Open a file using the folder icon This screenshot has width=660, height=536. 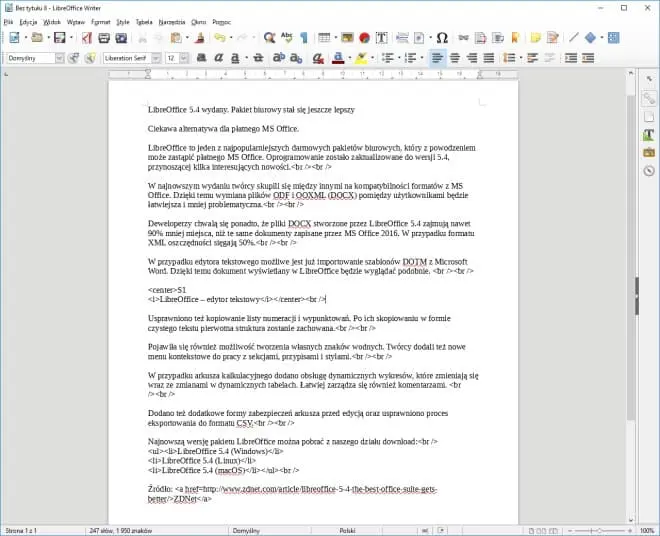(37, 38)
